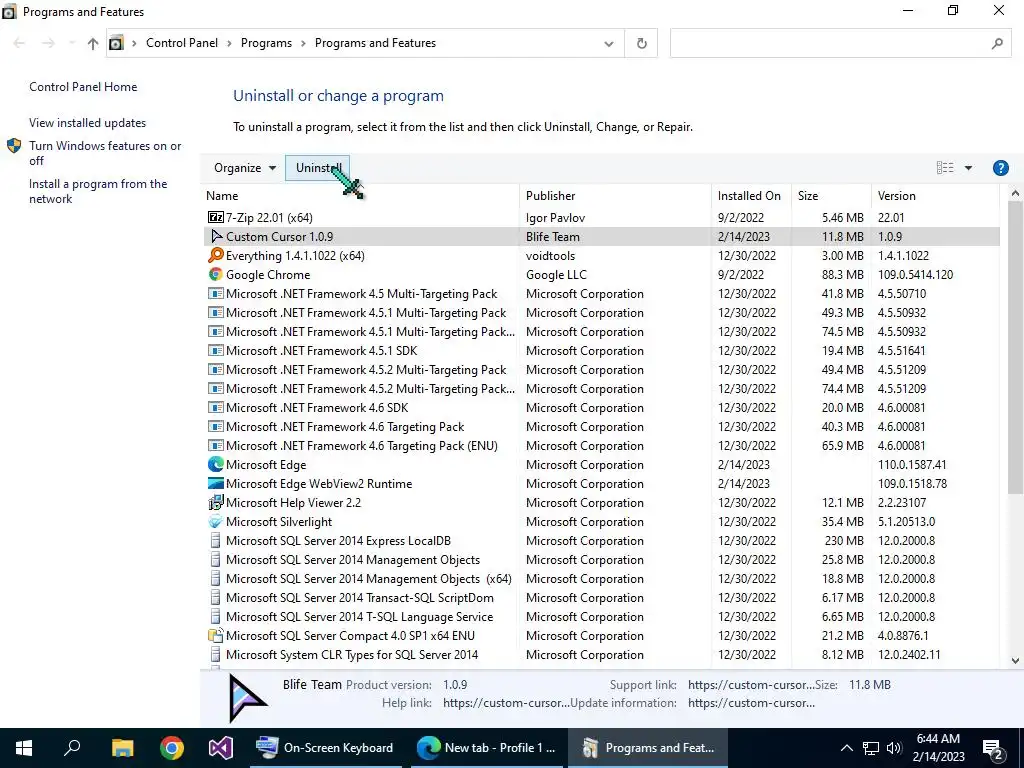Sort by Version column header

click(935, 195)
